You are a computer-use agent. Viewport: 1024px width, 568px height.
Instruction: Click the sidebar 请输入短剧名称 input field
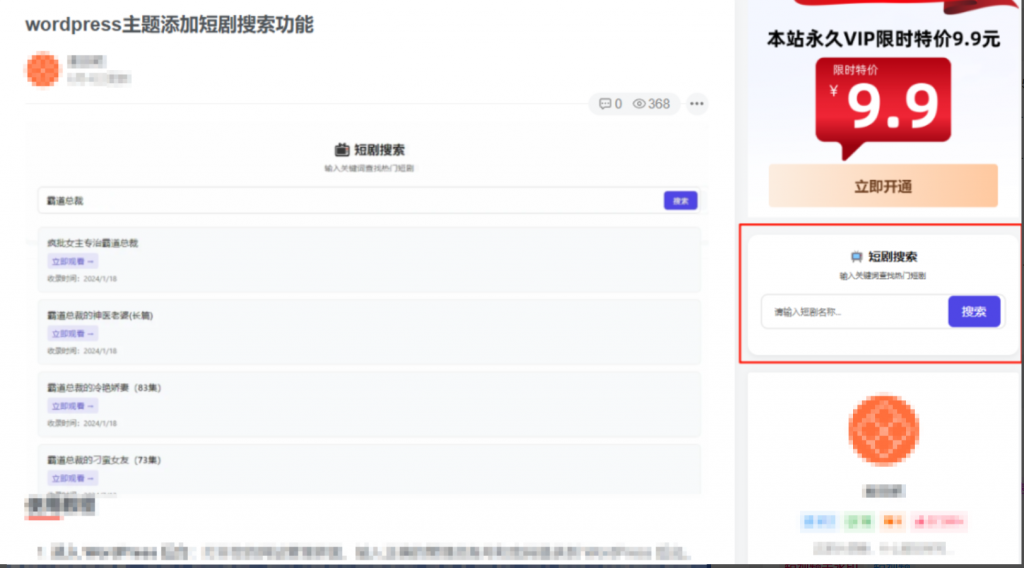[855, 311]
